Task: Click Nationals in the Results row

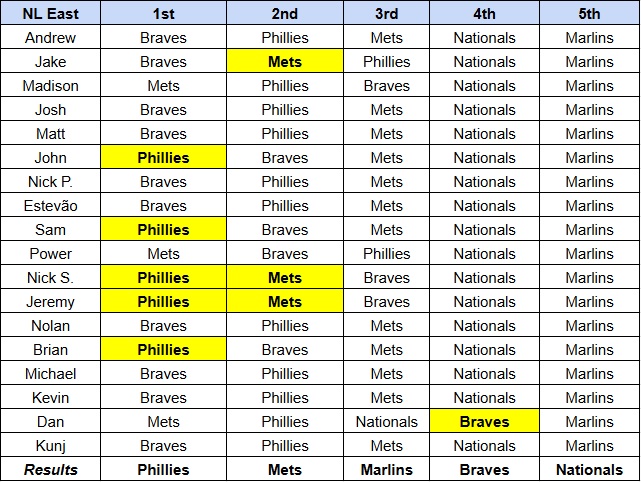Action: point(589,470)
